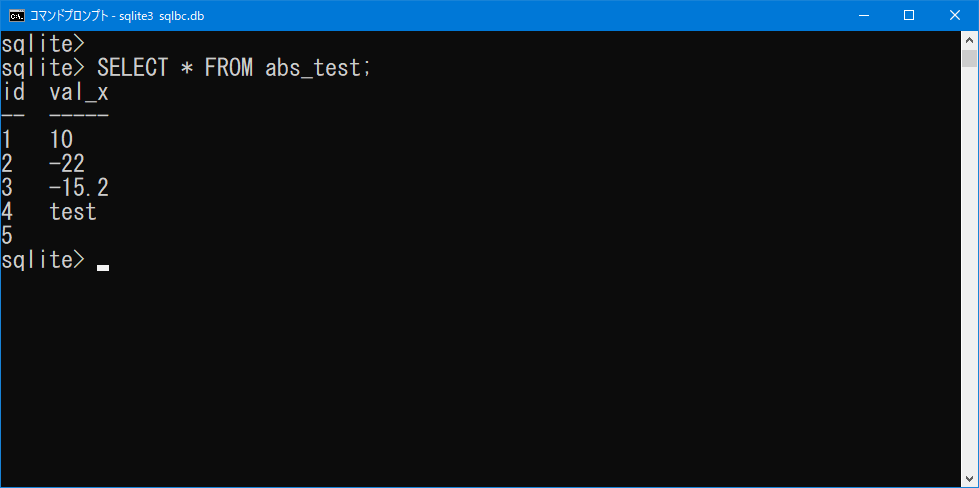This screenshot has height=488, width=979.
Task: Click the scrollbar up arrow
Action: (x=969, y=40)
